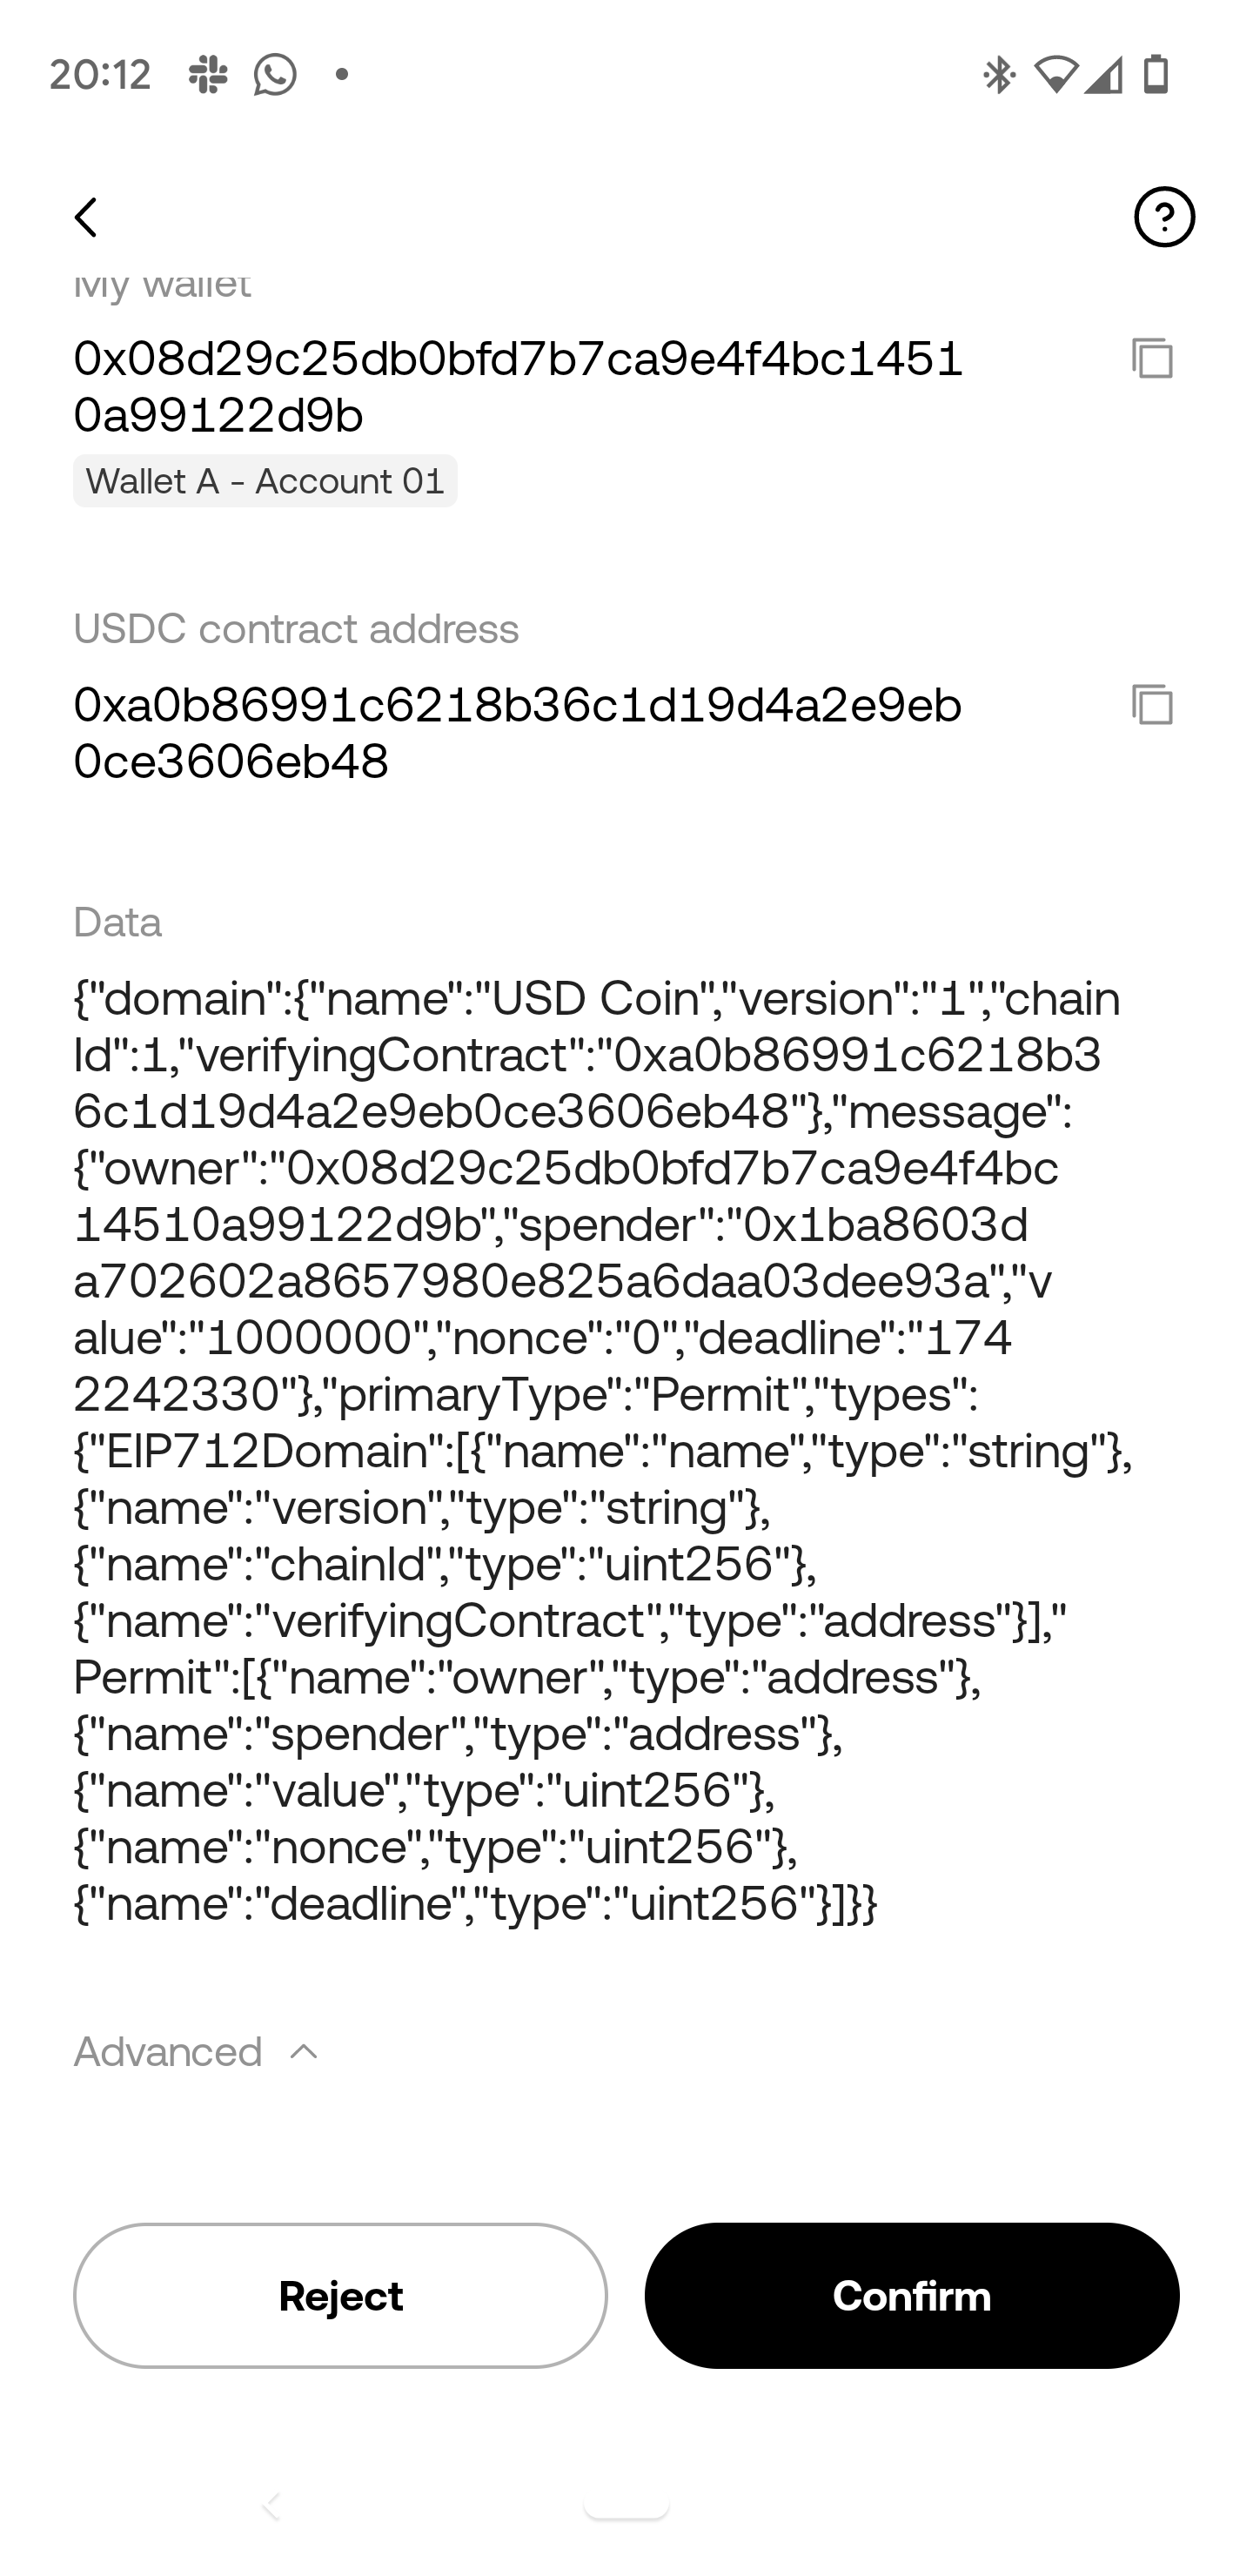Tap the cellular signal icon

pyautogui.click(x=1103, y=75)
